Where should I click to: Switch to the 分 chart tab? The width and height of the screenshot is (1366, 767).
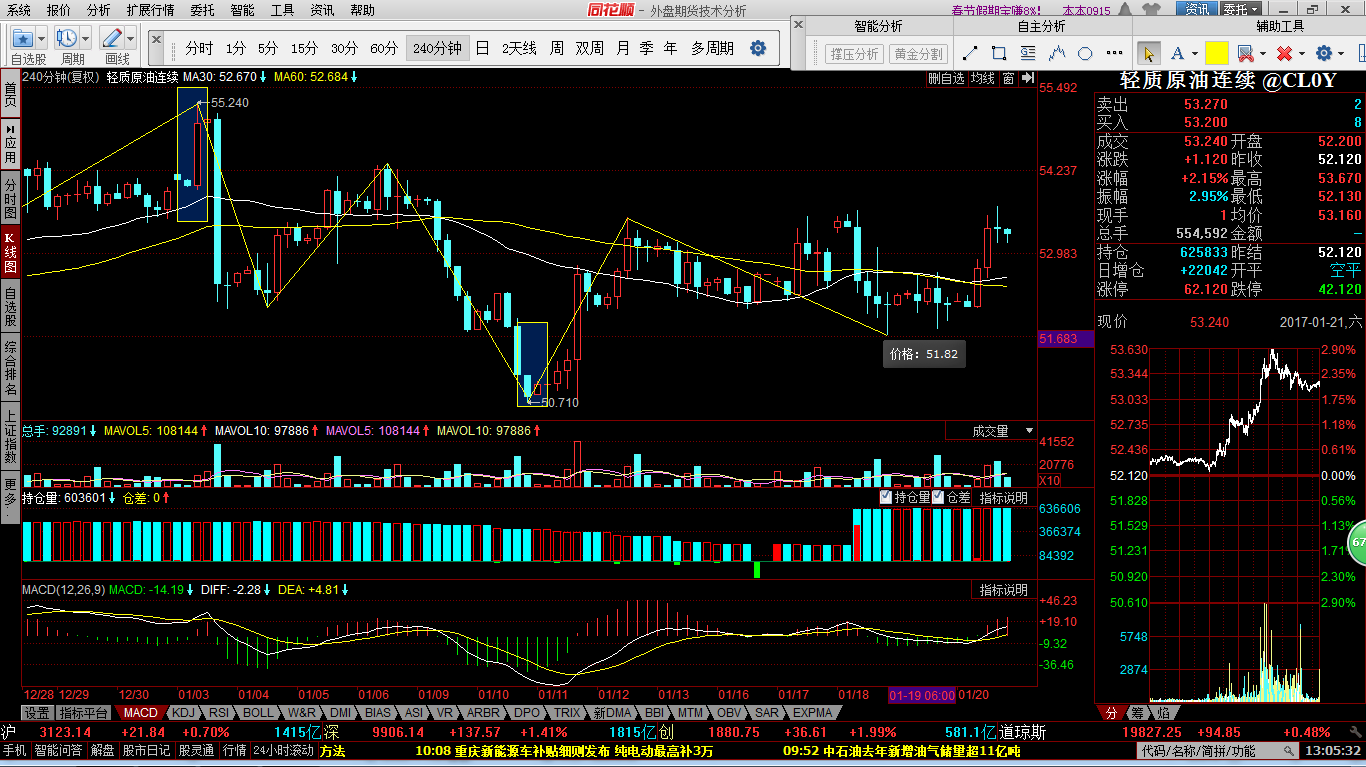coord(1111,713)
